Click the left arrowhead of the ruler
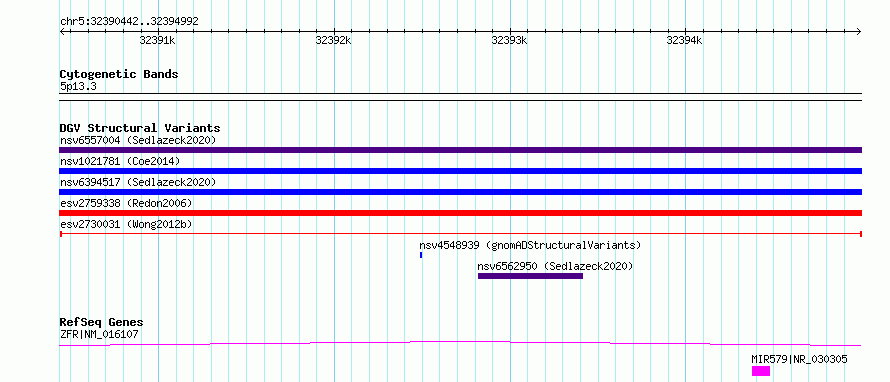Screen dimensions: 890x382 click(x=62, y=31)
